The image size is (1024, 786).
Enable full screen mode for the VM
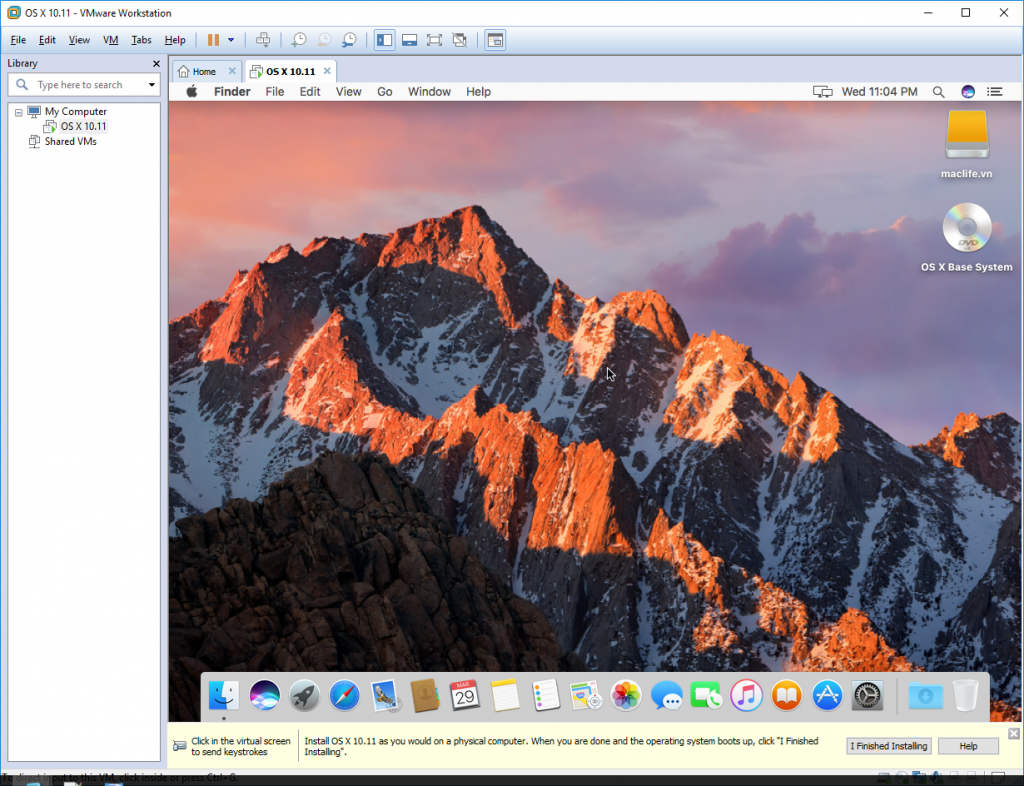432,40
